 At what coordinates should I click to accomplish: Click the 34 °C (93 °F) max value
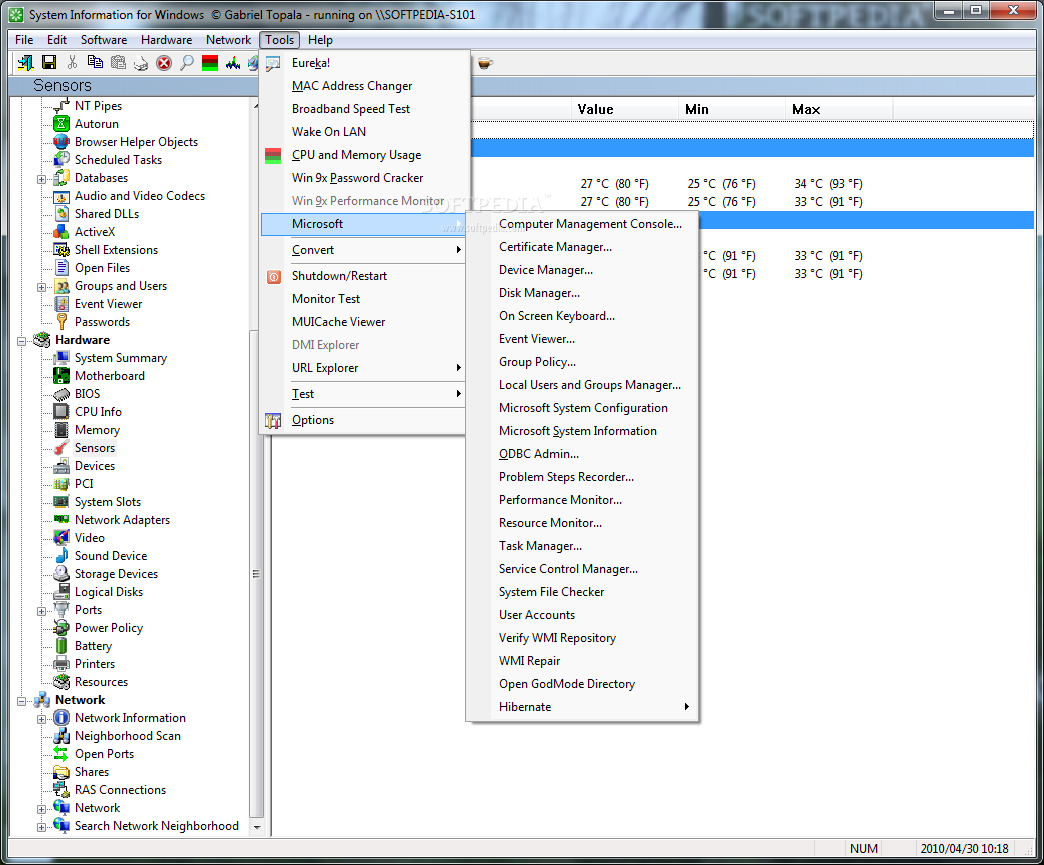click(828, 184)
